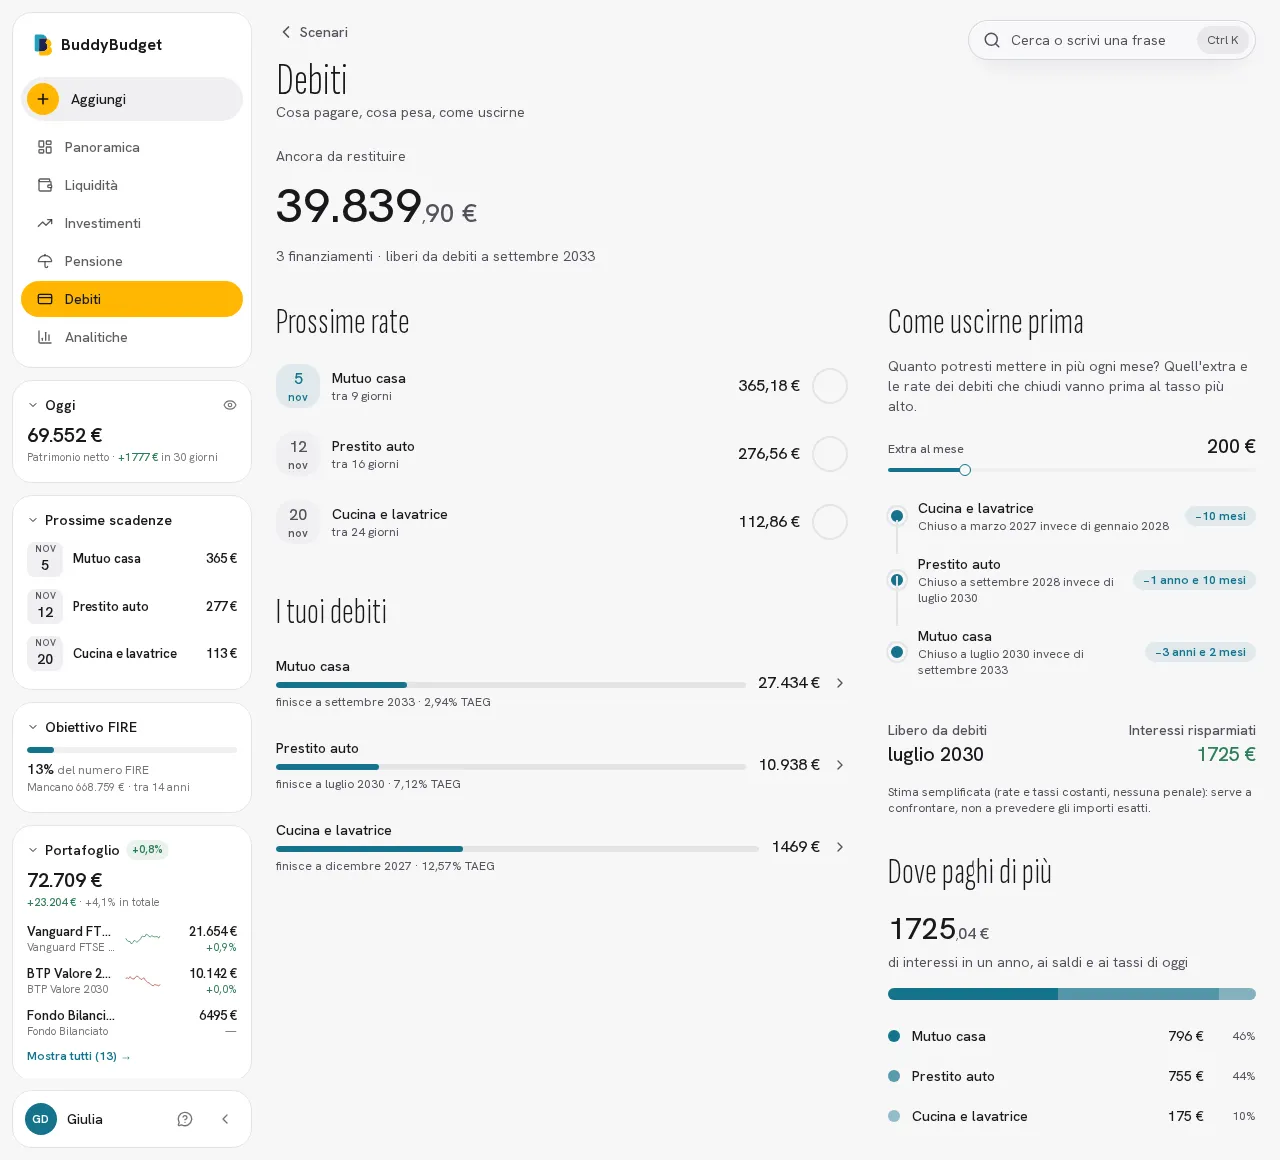Click the yellow plus Aggiungi icon
The width and height of the screenshot is (1280, 1160).
tap(43, 99)
